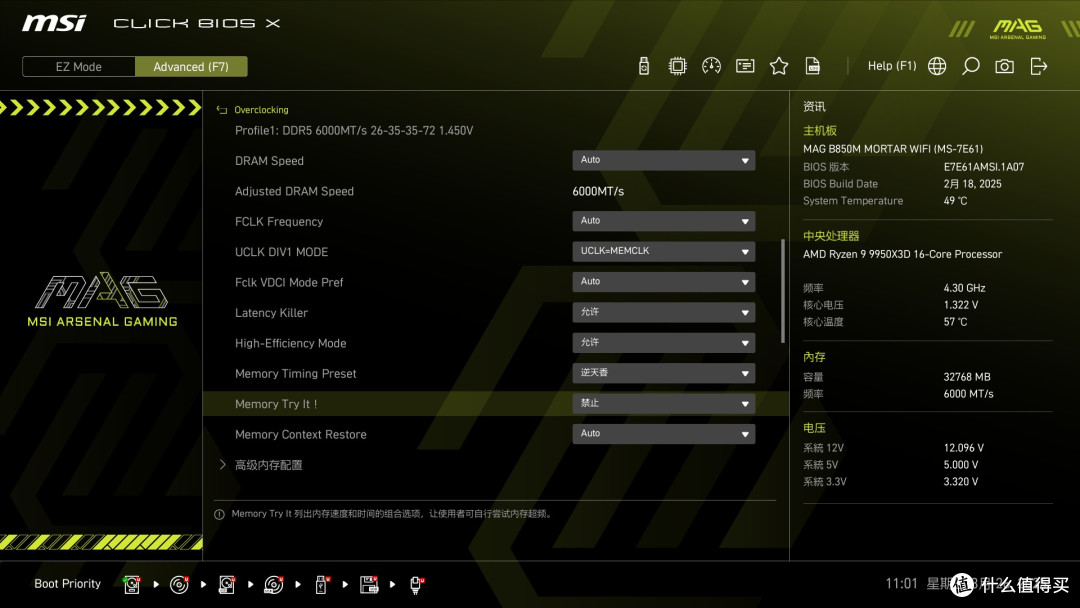Take a screenshot with the camera icon

(1004, 66)
